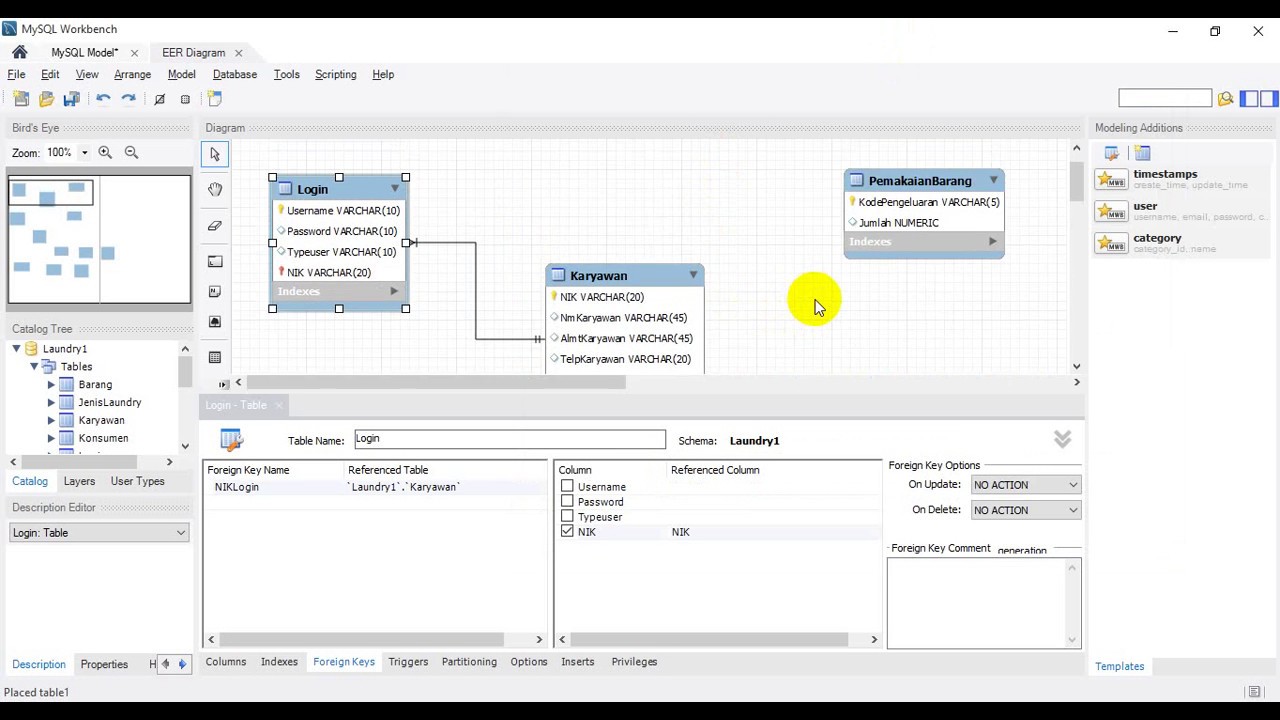Image resolution: width=1280 pixels, height=720 pixels.
Task: Select Karyawan in the catalog tree
Action: [101, 420]
